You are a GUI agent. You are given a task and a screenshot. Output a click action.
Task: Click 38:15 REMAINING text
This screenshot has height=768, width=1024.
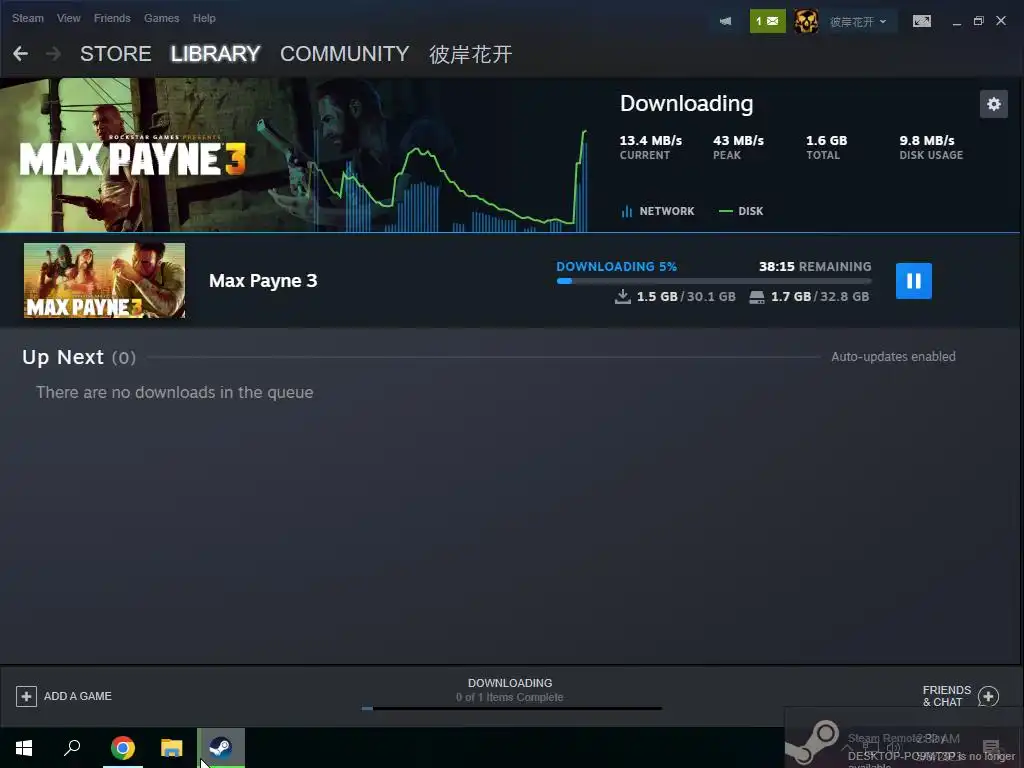click(815, 266)
